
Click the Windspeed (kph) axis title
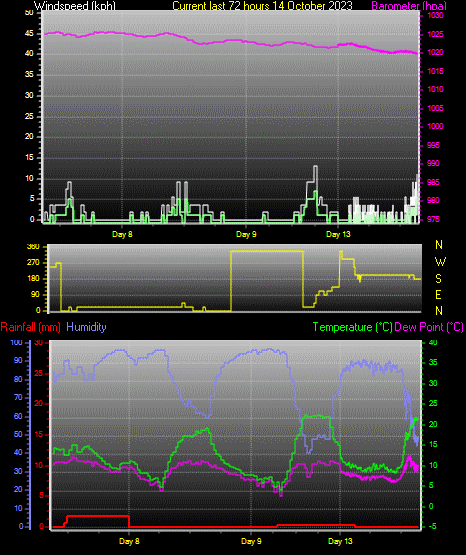75,6
